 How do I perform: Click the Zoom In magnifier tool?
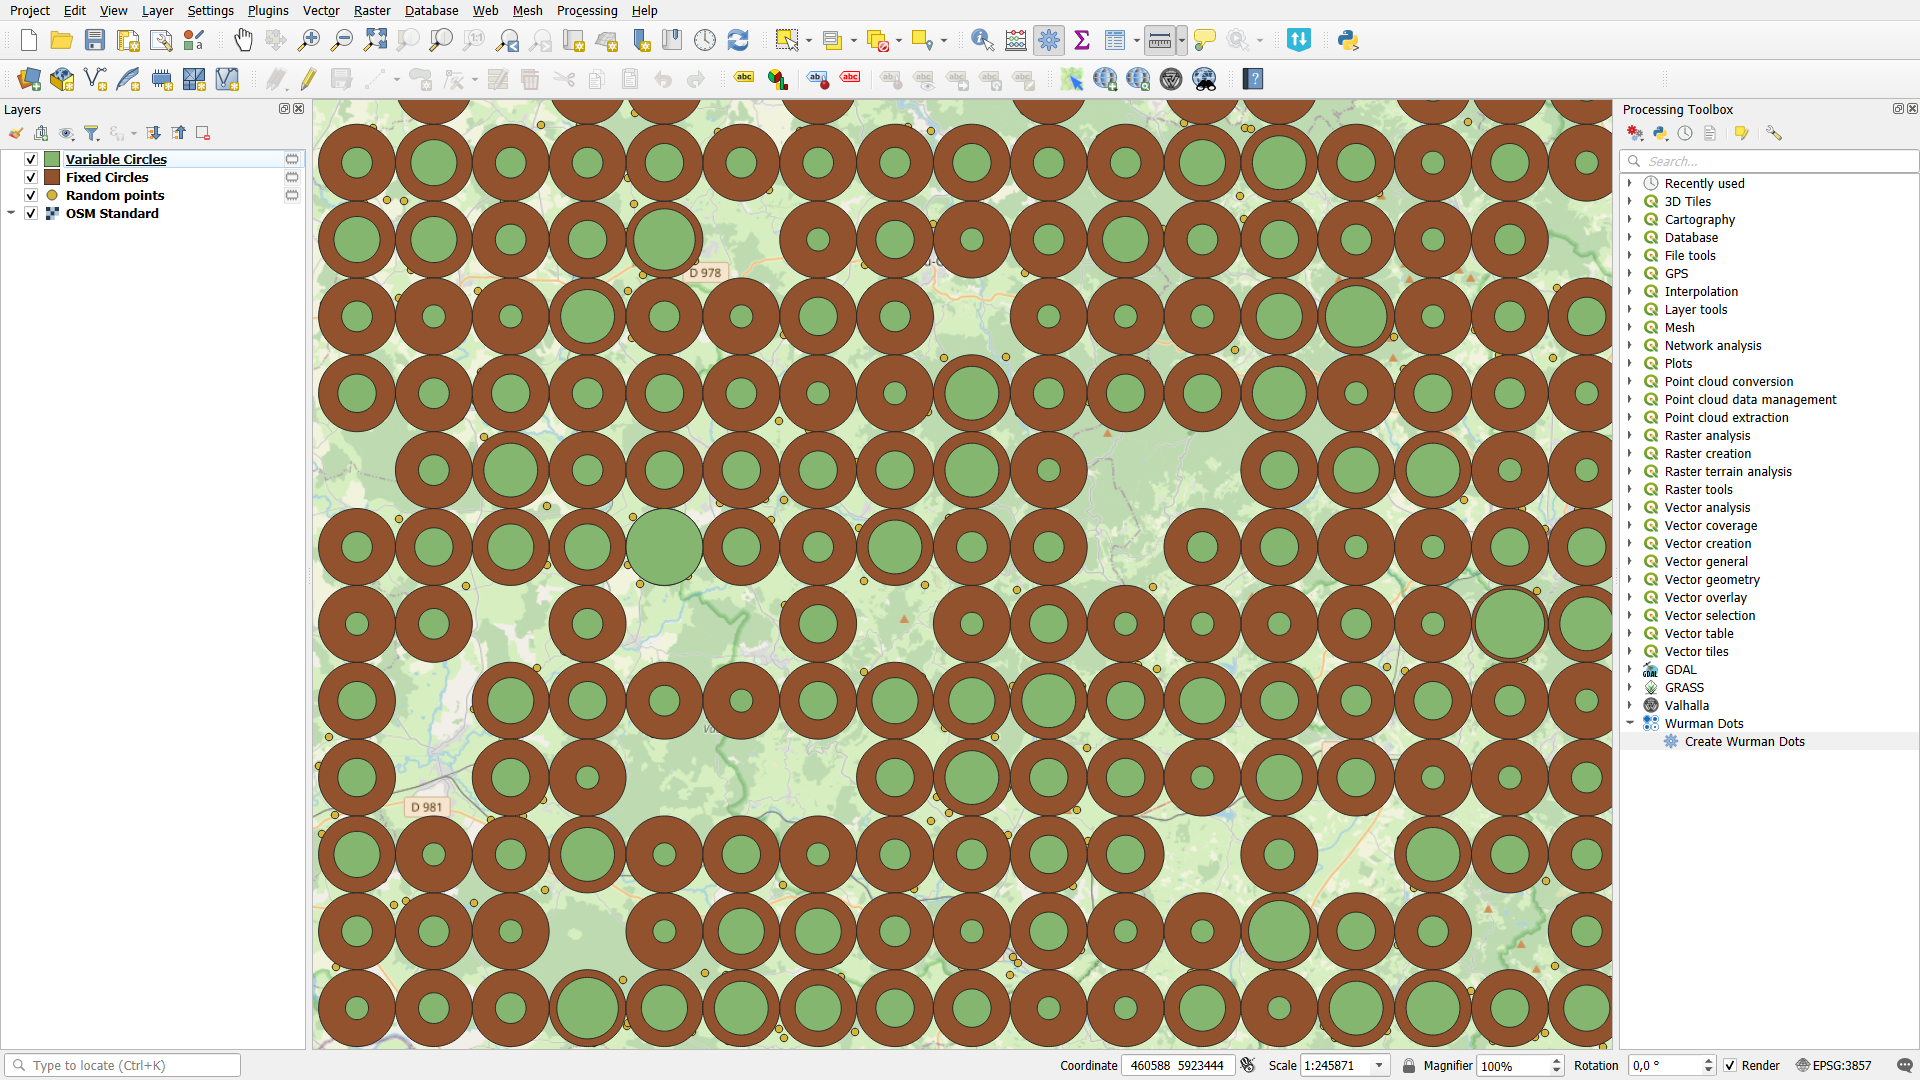[x=309, y=40]
